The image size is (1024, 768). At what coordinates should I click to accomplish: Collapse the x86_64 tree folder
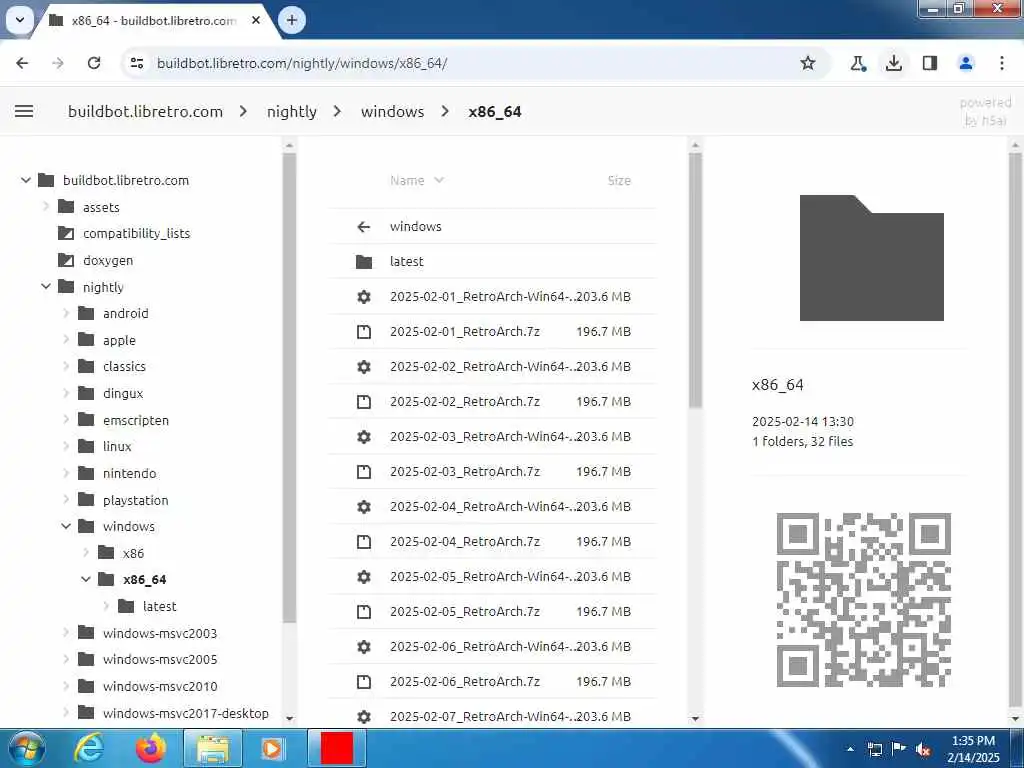click(x=86, y=579)
